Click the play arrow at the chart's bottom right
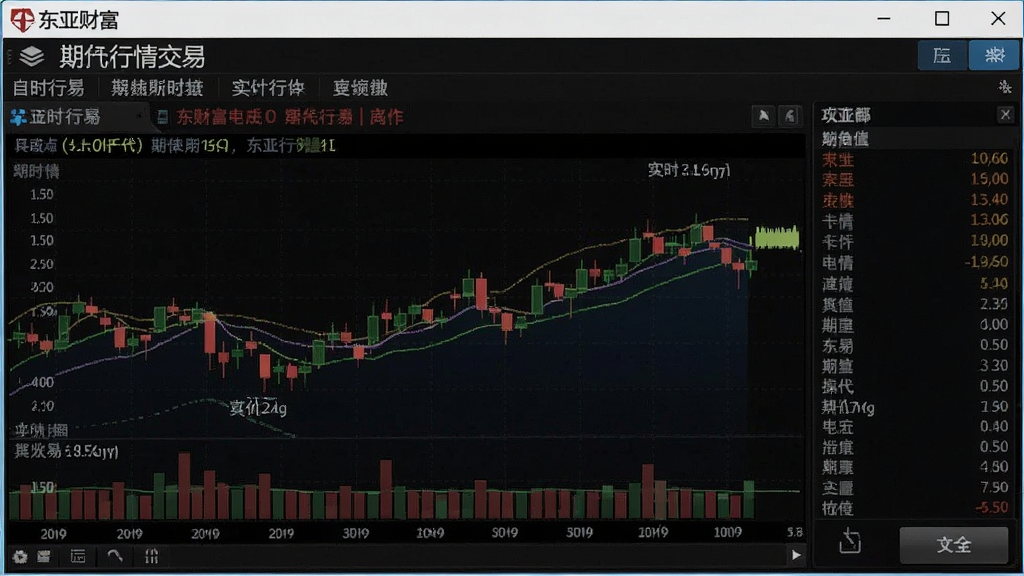The height and width of the screenshot is (576, 1024). pyautogui.click(x=796, y=555)
